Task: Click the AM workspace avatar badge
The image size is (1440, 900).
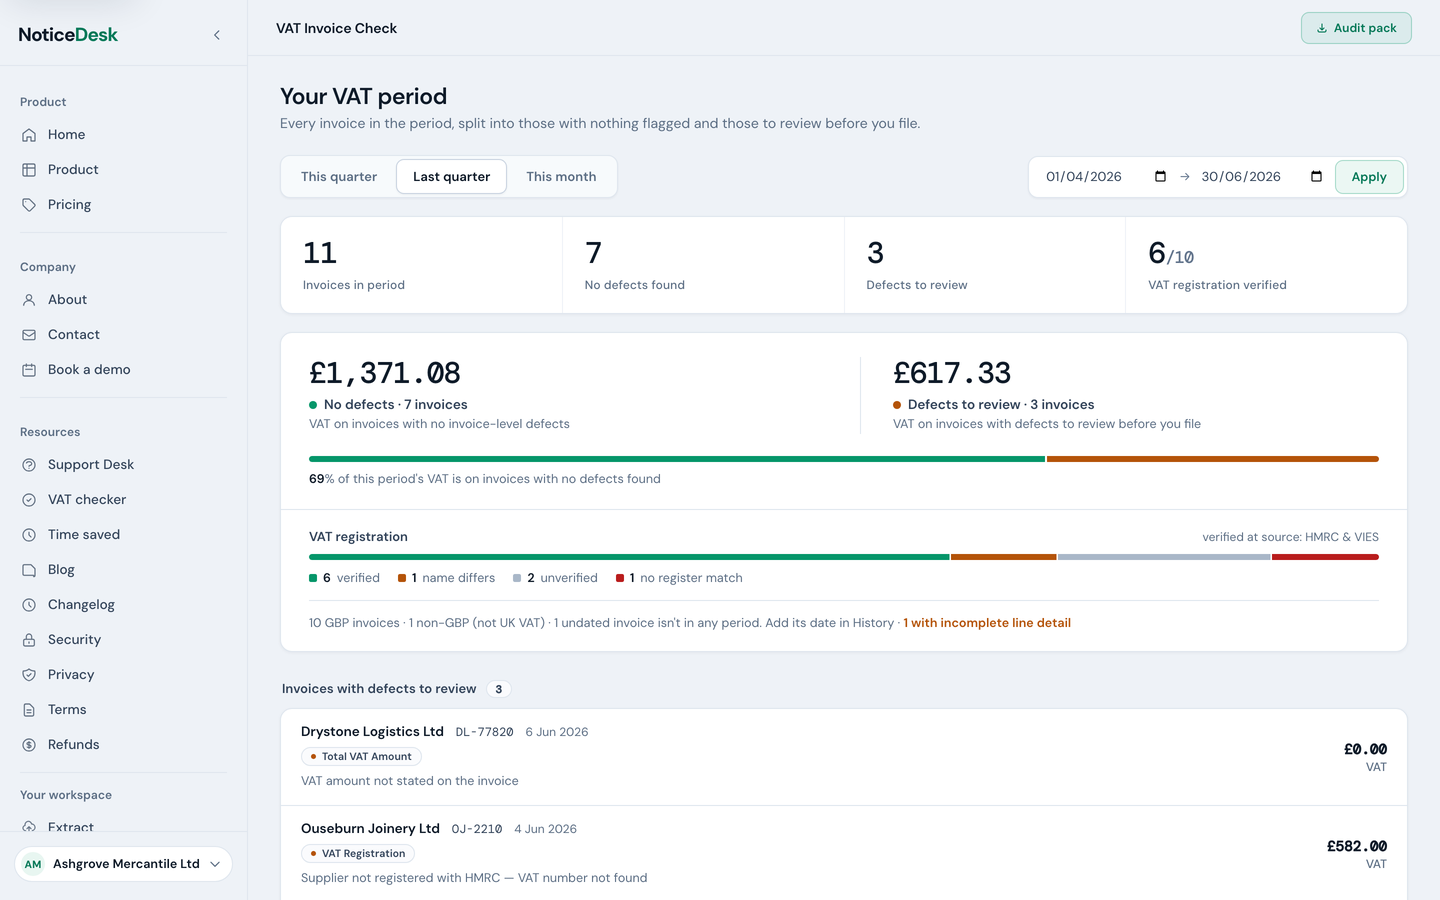Action: tap(33, 864)
